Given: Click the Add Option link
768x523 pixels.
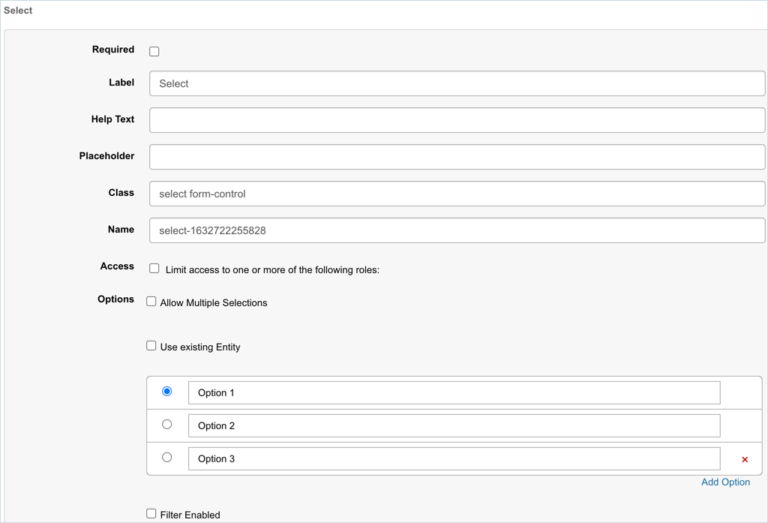Looking at the screenshot, I should point(725,482).
